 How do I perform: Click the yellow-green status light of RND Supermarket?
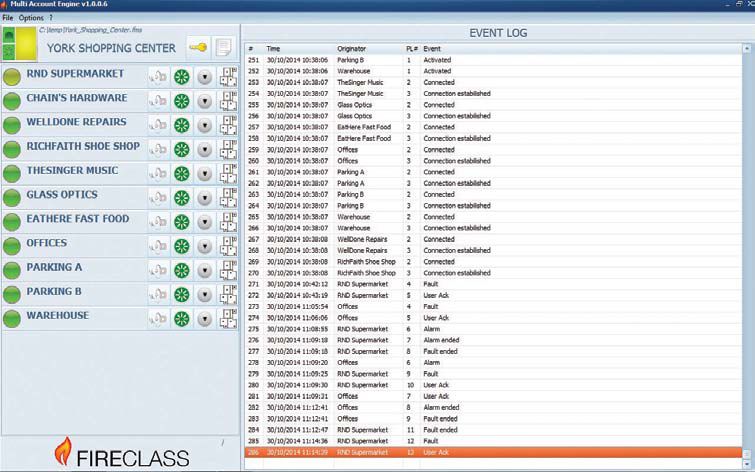click(12, 77)
